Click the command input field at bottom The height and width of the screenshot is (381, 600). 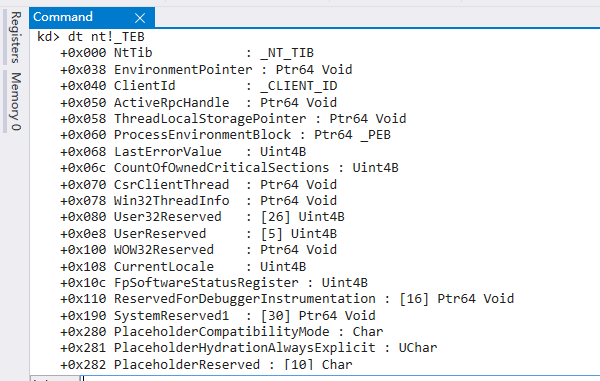(x=341, y=378)
